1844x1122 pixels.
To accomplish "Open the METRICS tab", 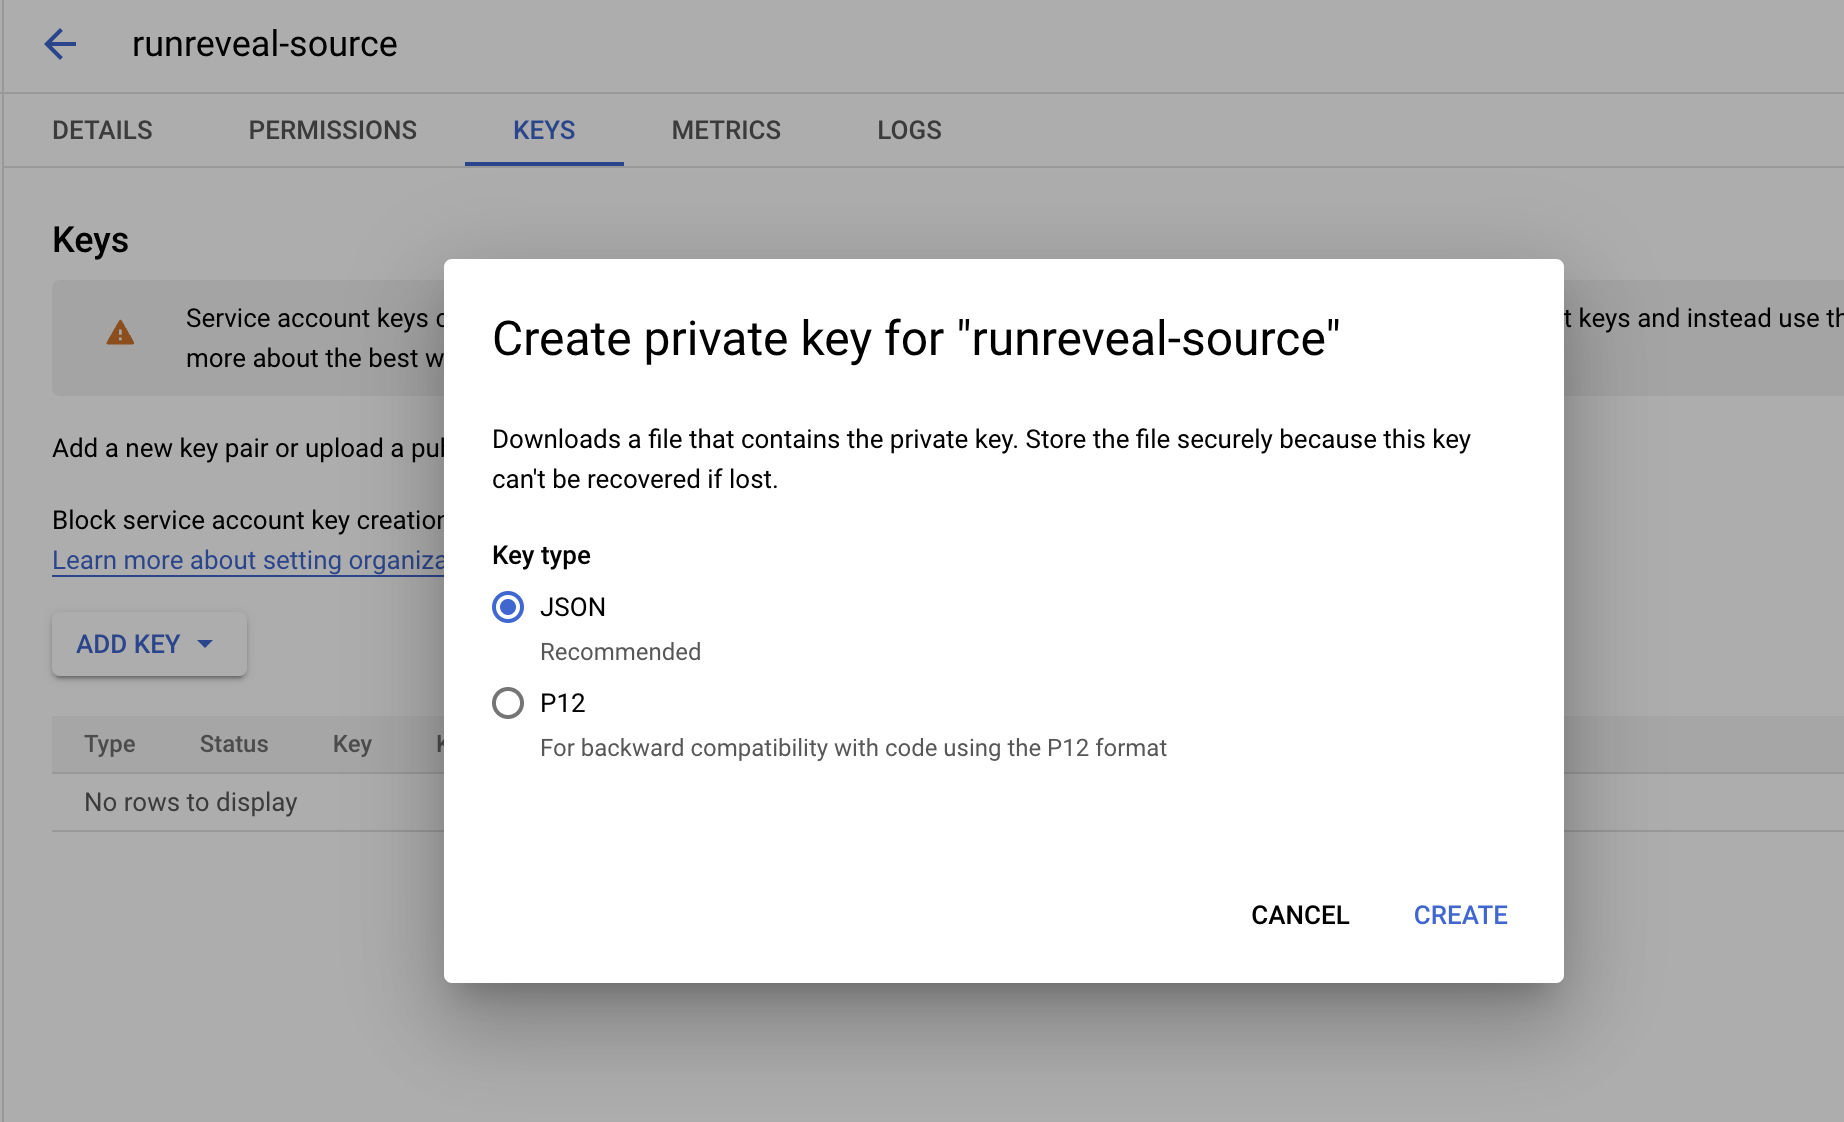I will coord(726,129).
